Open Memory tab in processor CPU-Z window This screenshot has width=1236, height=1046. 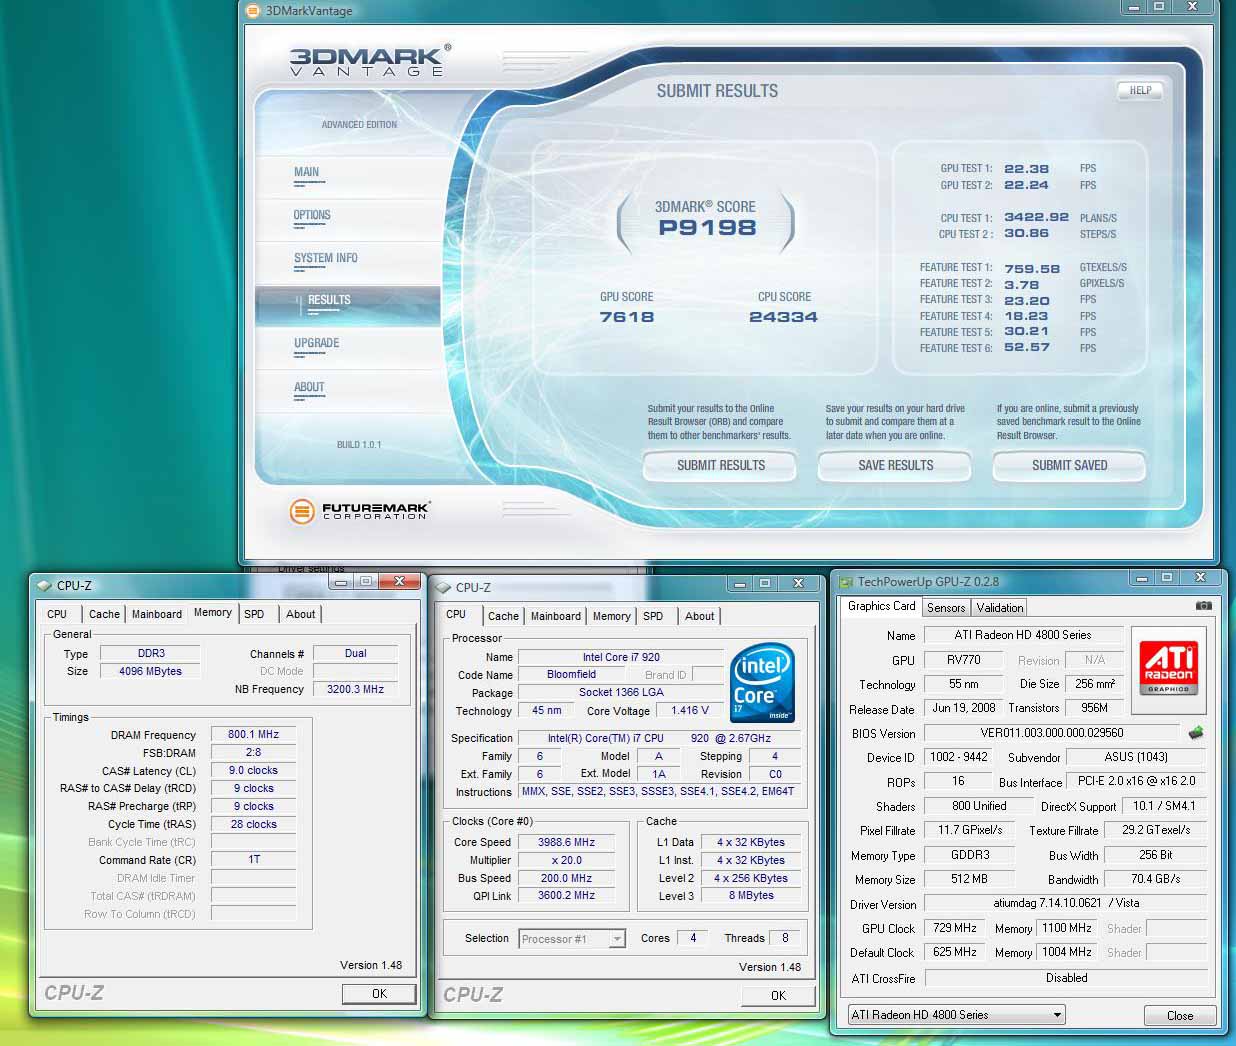(x=611, y=617)
